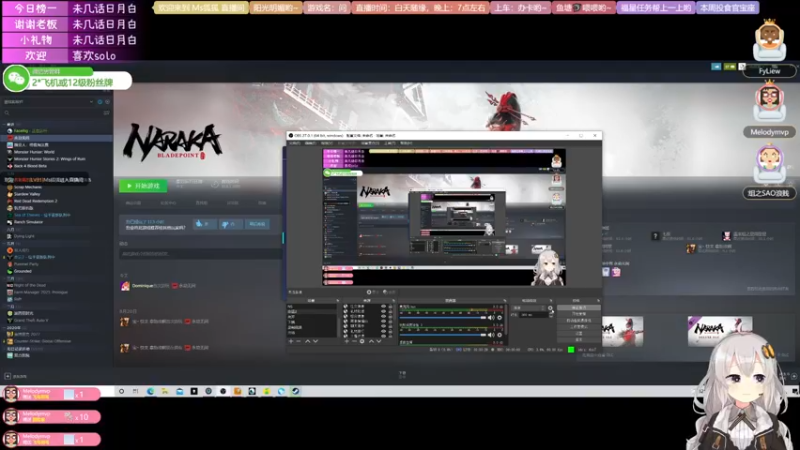Toggle lock of fourth OBS source
The height and width of the screenshot is (450, 800).
(390, 321)
